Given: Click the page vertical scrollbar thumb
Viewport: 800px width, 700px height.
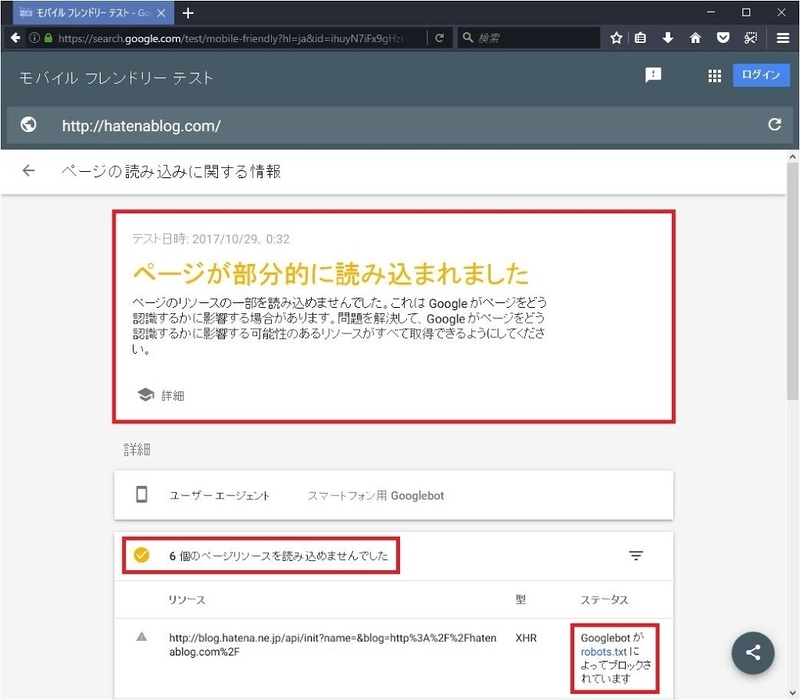Looking at the screenshot, I should [792, 281].
